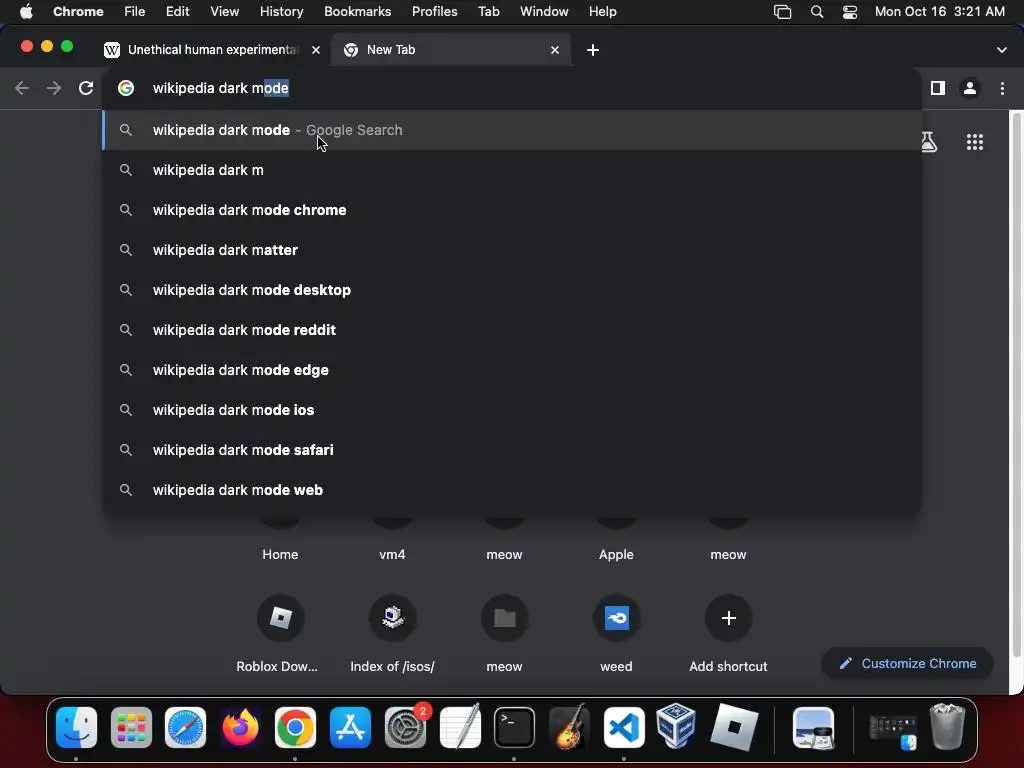Launch GarageBand from the dock
The height and width of the screenshot is (768, 1024).
pyautogui.click(x=569, y=727)
